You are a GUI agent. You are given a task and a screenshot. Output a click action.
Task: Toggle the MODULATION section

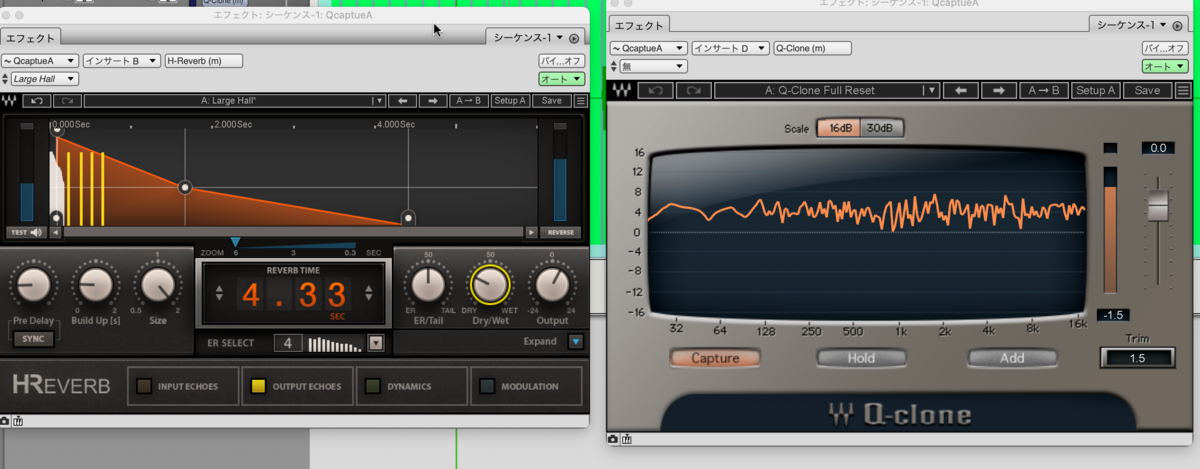click(x=527, y=386)
